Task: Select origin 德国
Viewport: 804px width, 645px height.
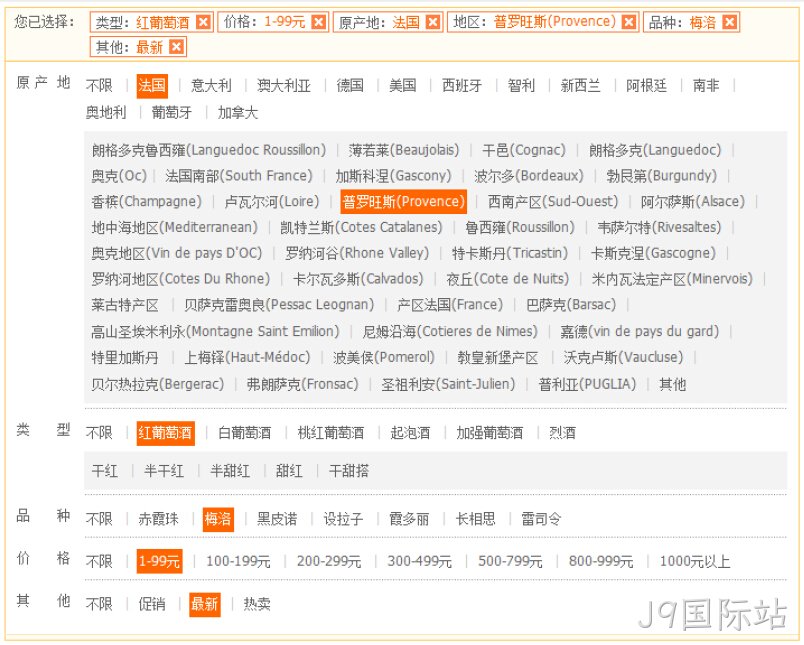Action: tap(350, 85)
